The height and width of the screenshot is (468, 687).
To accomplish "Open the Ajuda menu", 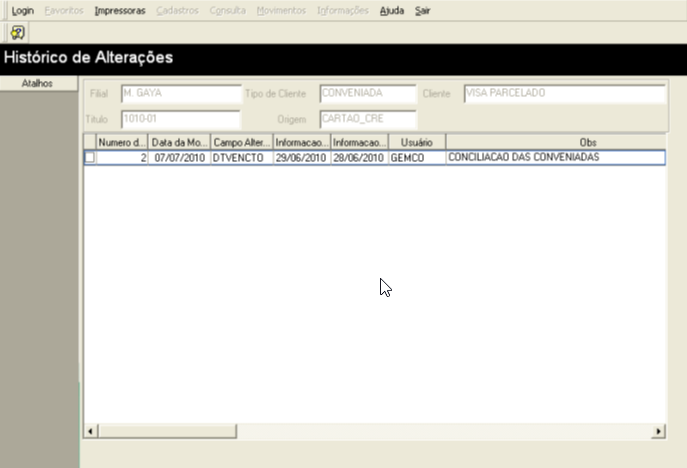I will click(x=392, y=11).
